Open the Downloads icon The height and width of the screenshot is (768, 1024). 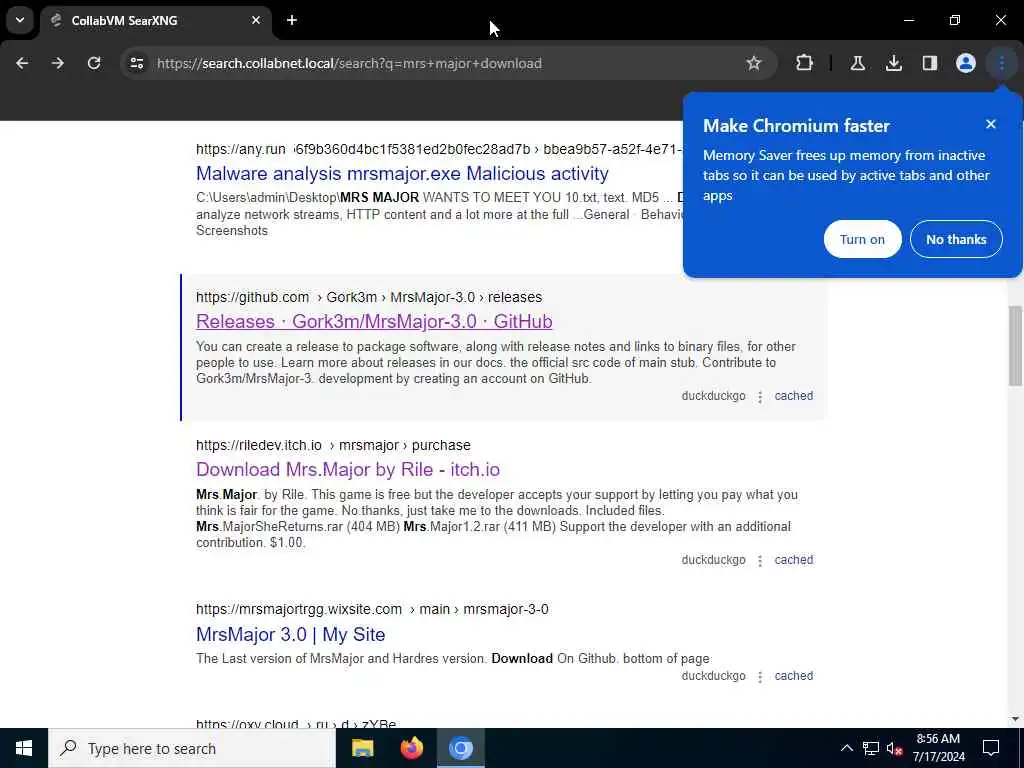894,63
